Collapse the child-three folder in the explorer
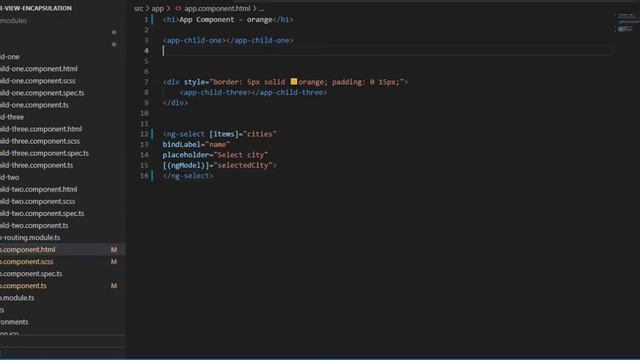640x360 pixels. pos(12,117)
